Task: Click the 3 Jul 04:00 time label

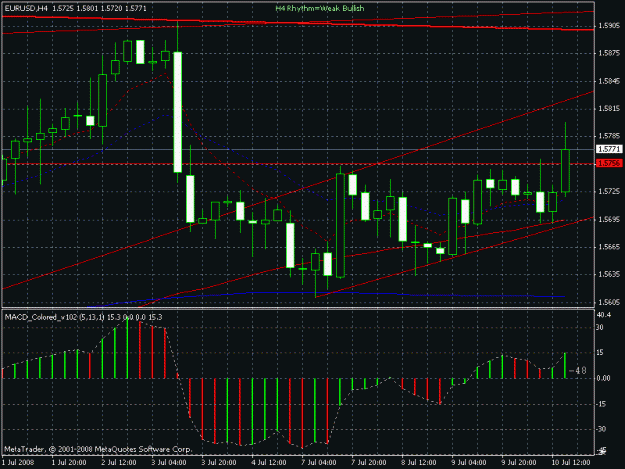Action: click(x=169, y=463)
